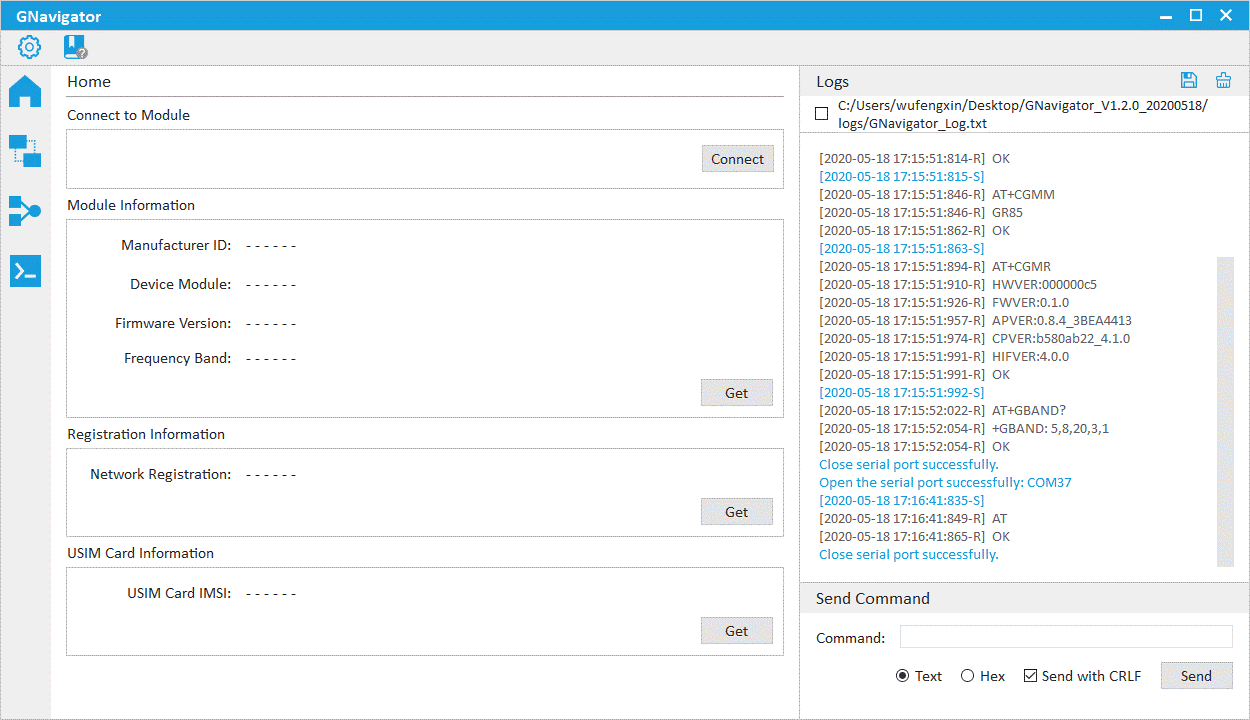Open the second sidebar overlapping-squares icon
The width and height of the screenshot is (1250, 720).
(x=25, y=151)
